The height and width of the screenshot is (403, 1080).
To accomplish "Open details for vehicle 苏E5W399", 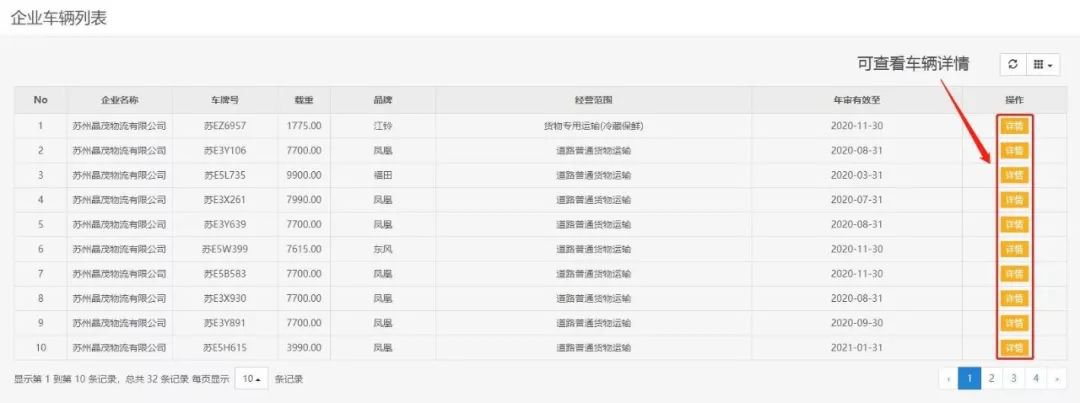I will [x=1014, y=249].
